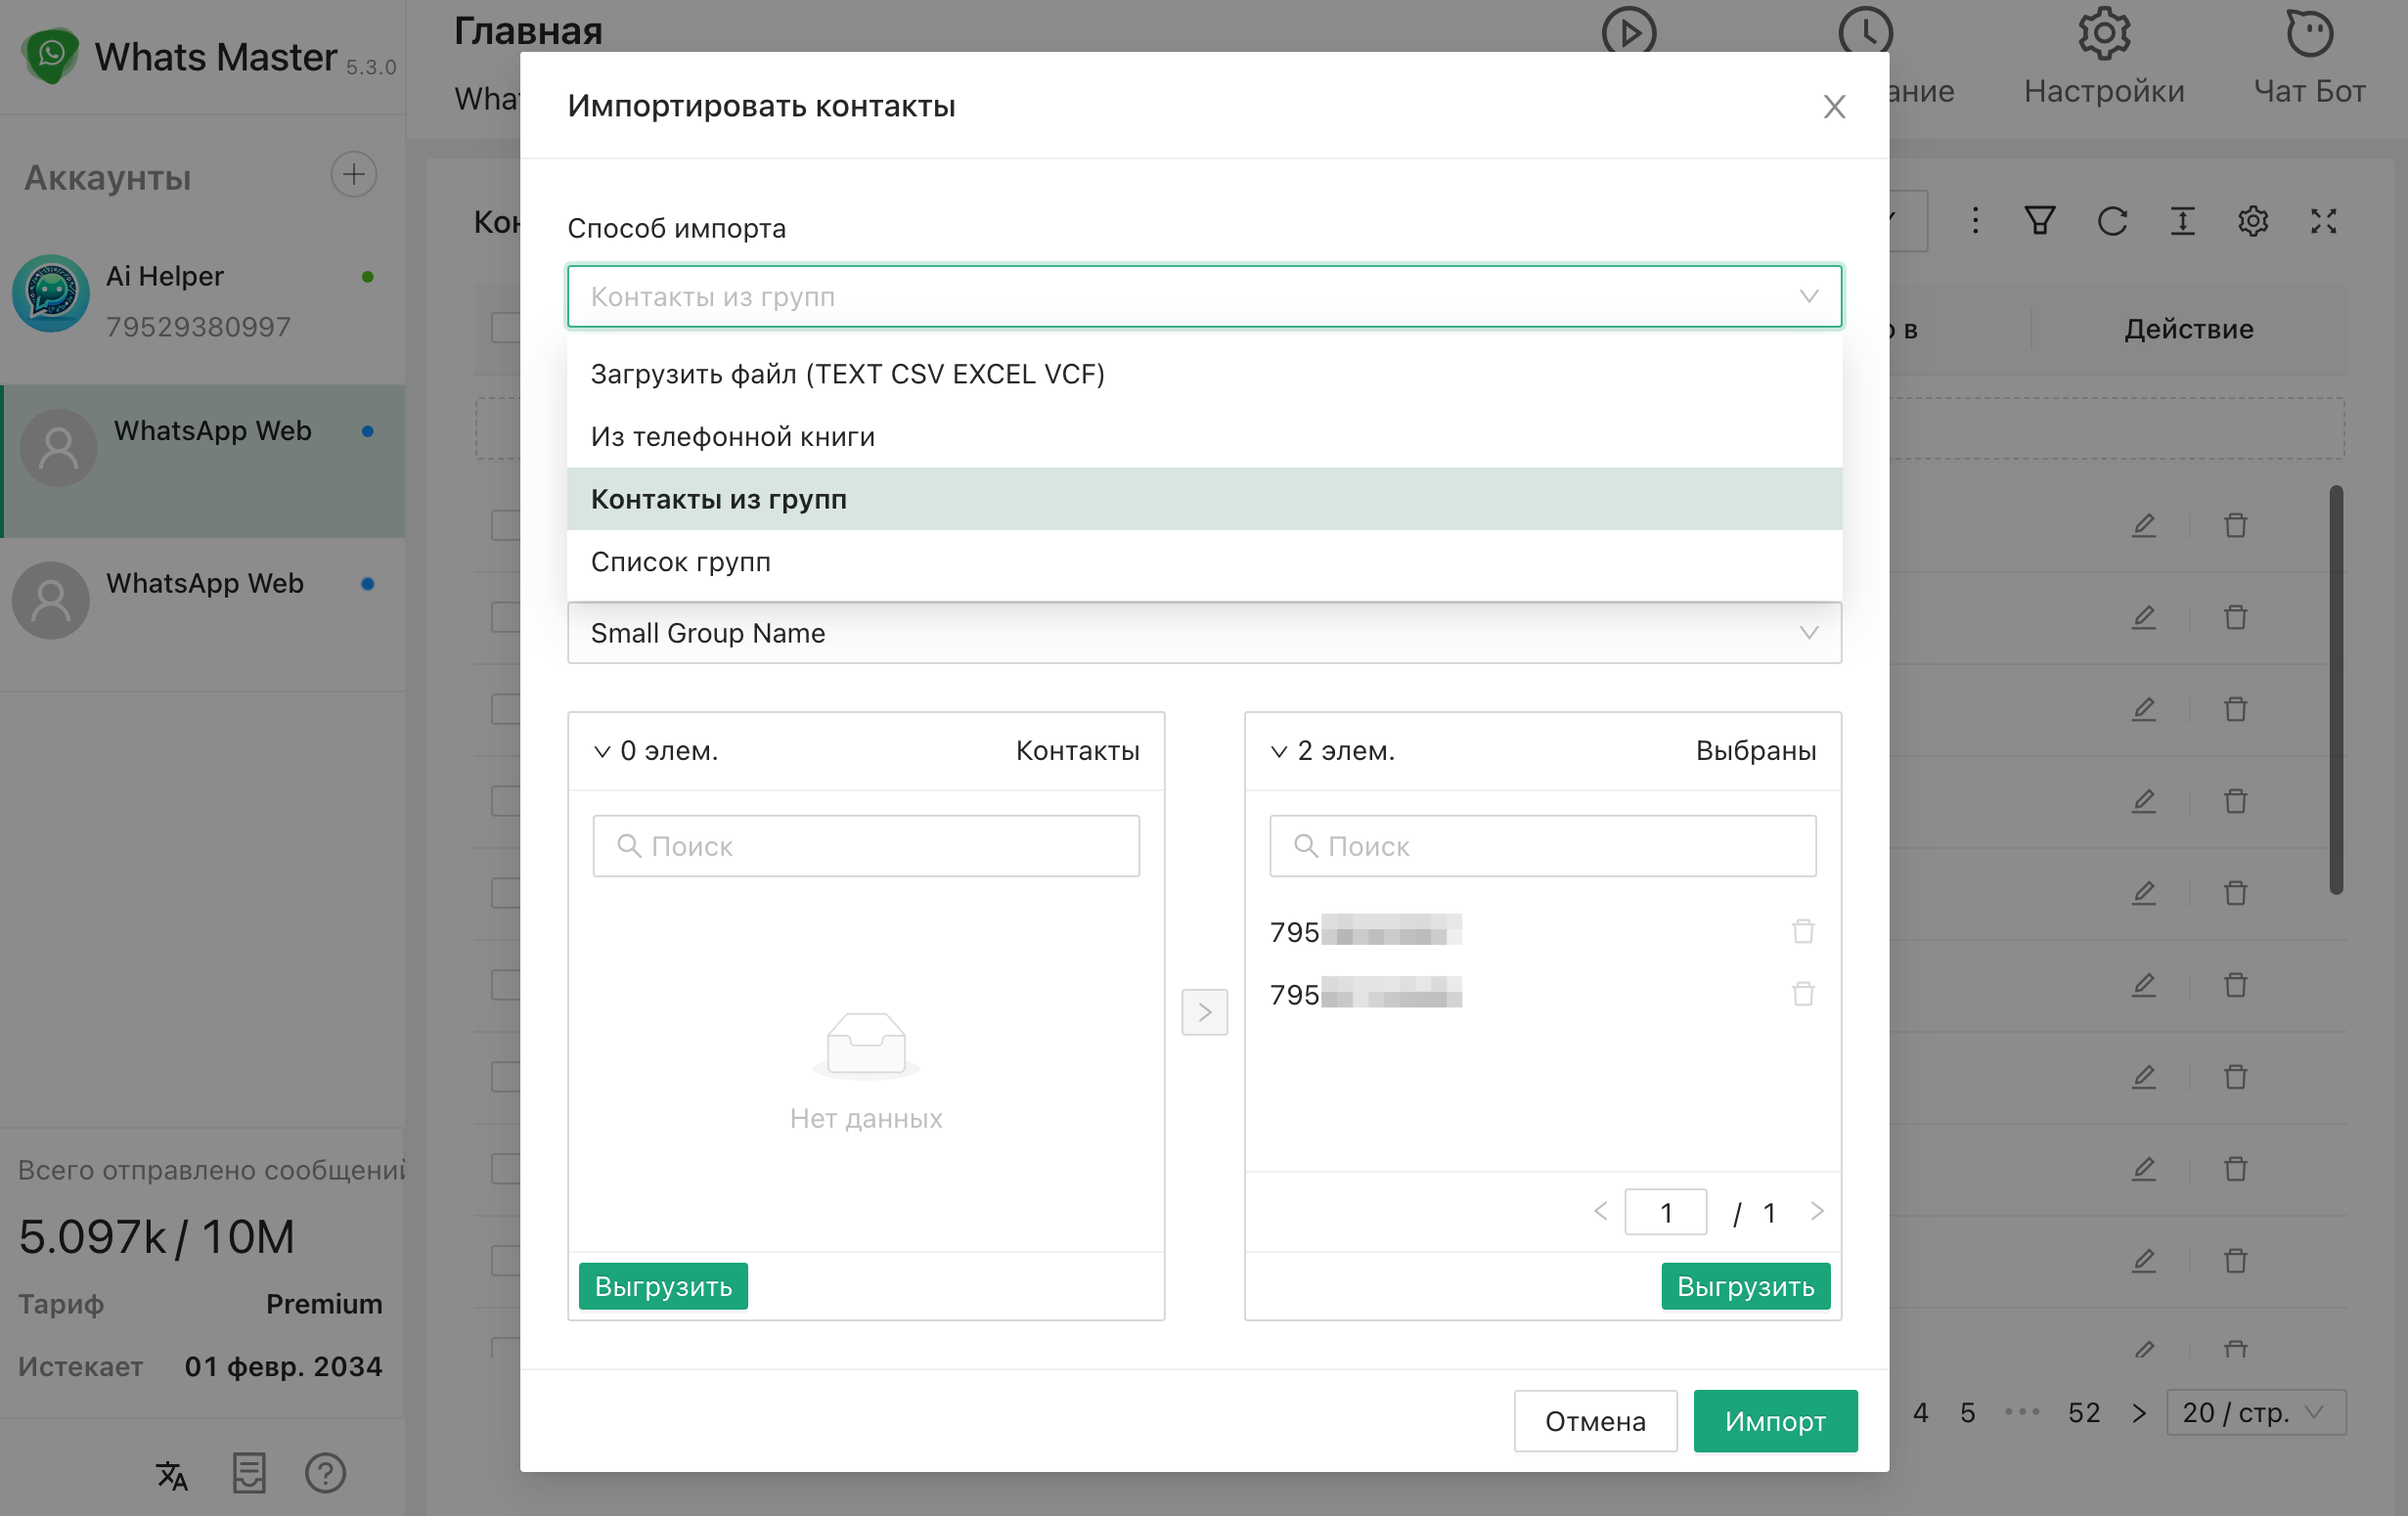Click the green Импорт button
Screen dimensions: 2408x1516
pyautogui.click(x=1774, y=1420)
